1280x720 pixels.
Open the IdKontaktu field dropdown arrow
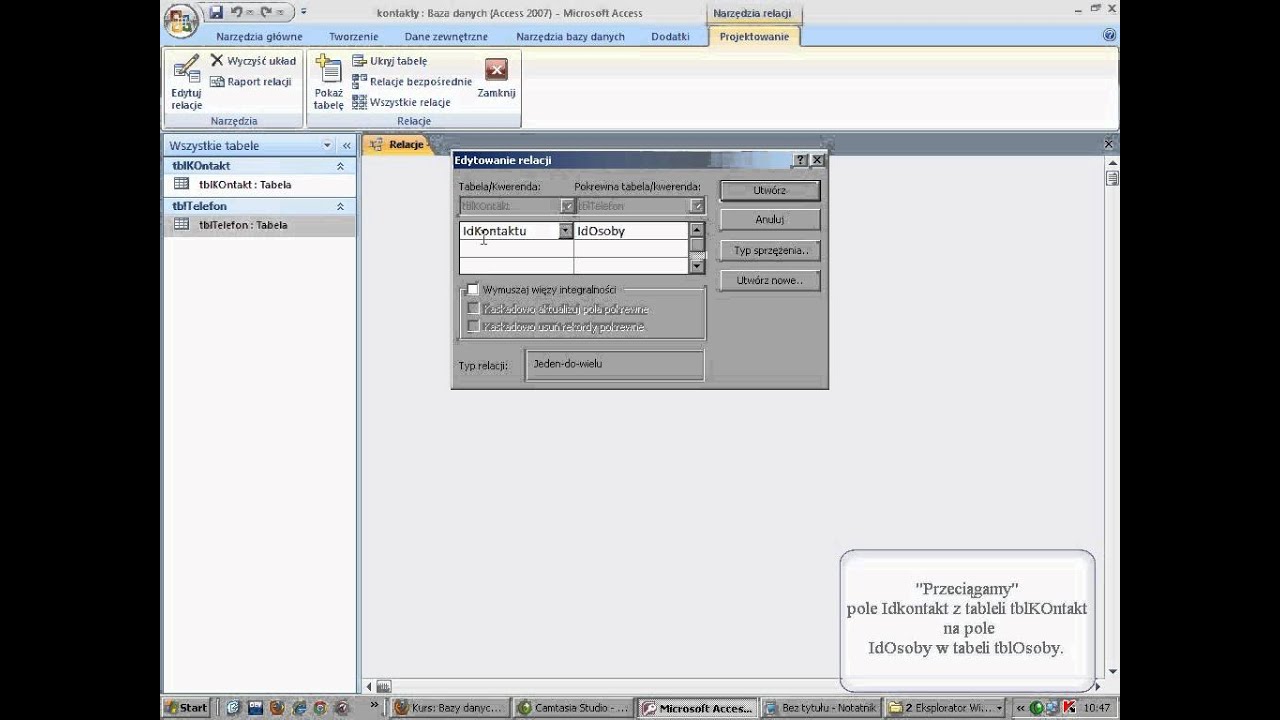pyautogui.click(x=565, y=231)
